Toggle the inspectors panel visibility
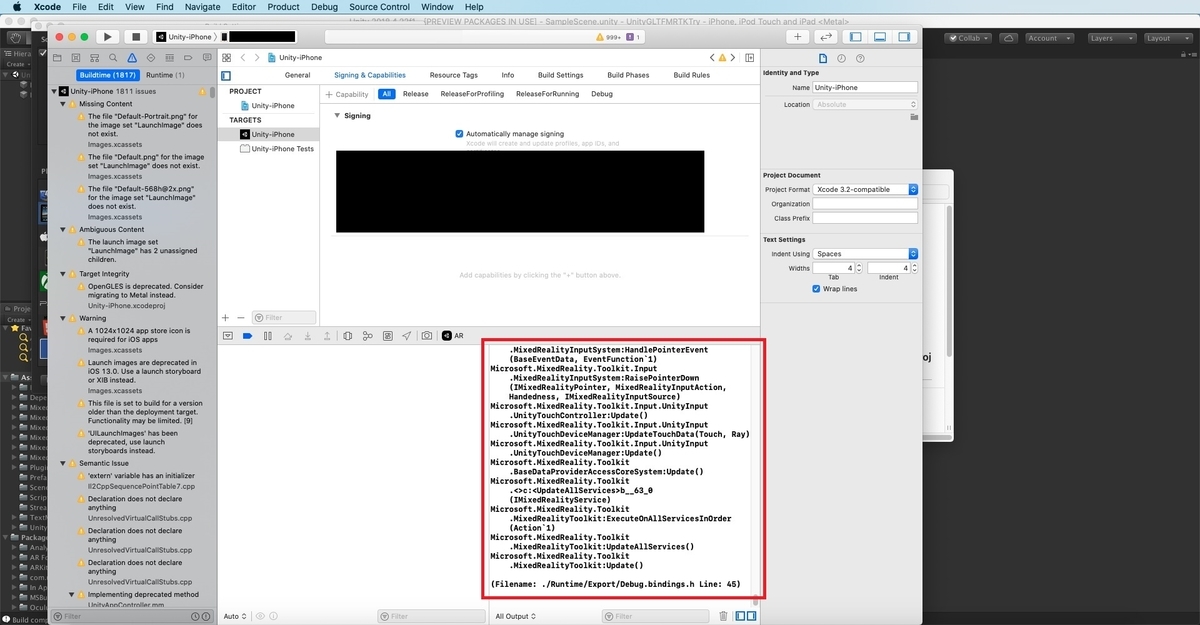 tap(903, 37)
